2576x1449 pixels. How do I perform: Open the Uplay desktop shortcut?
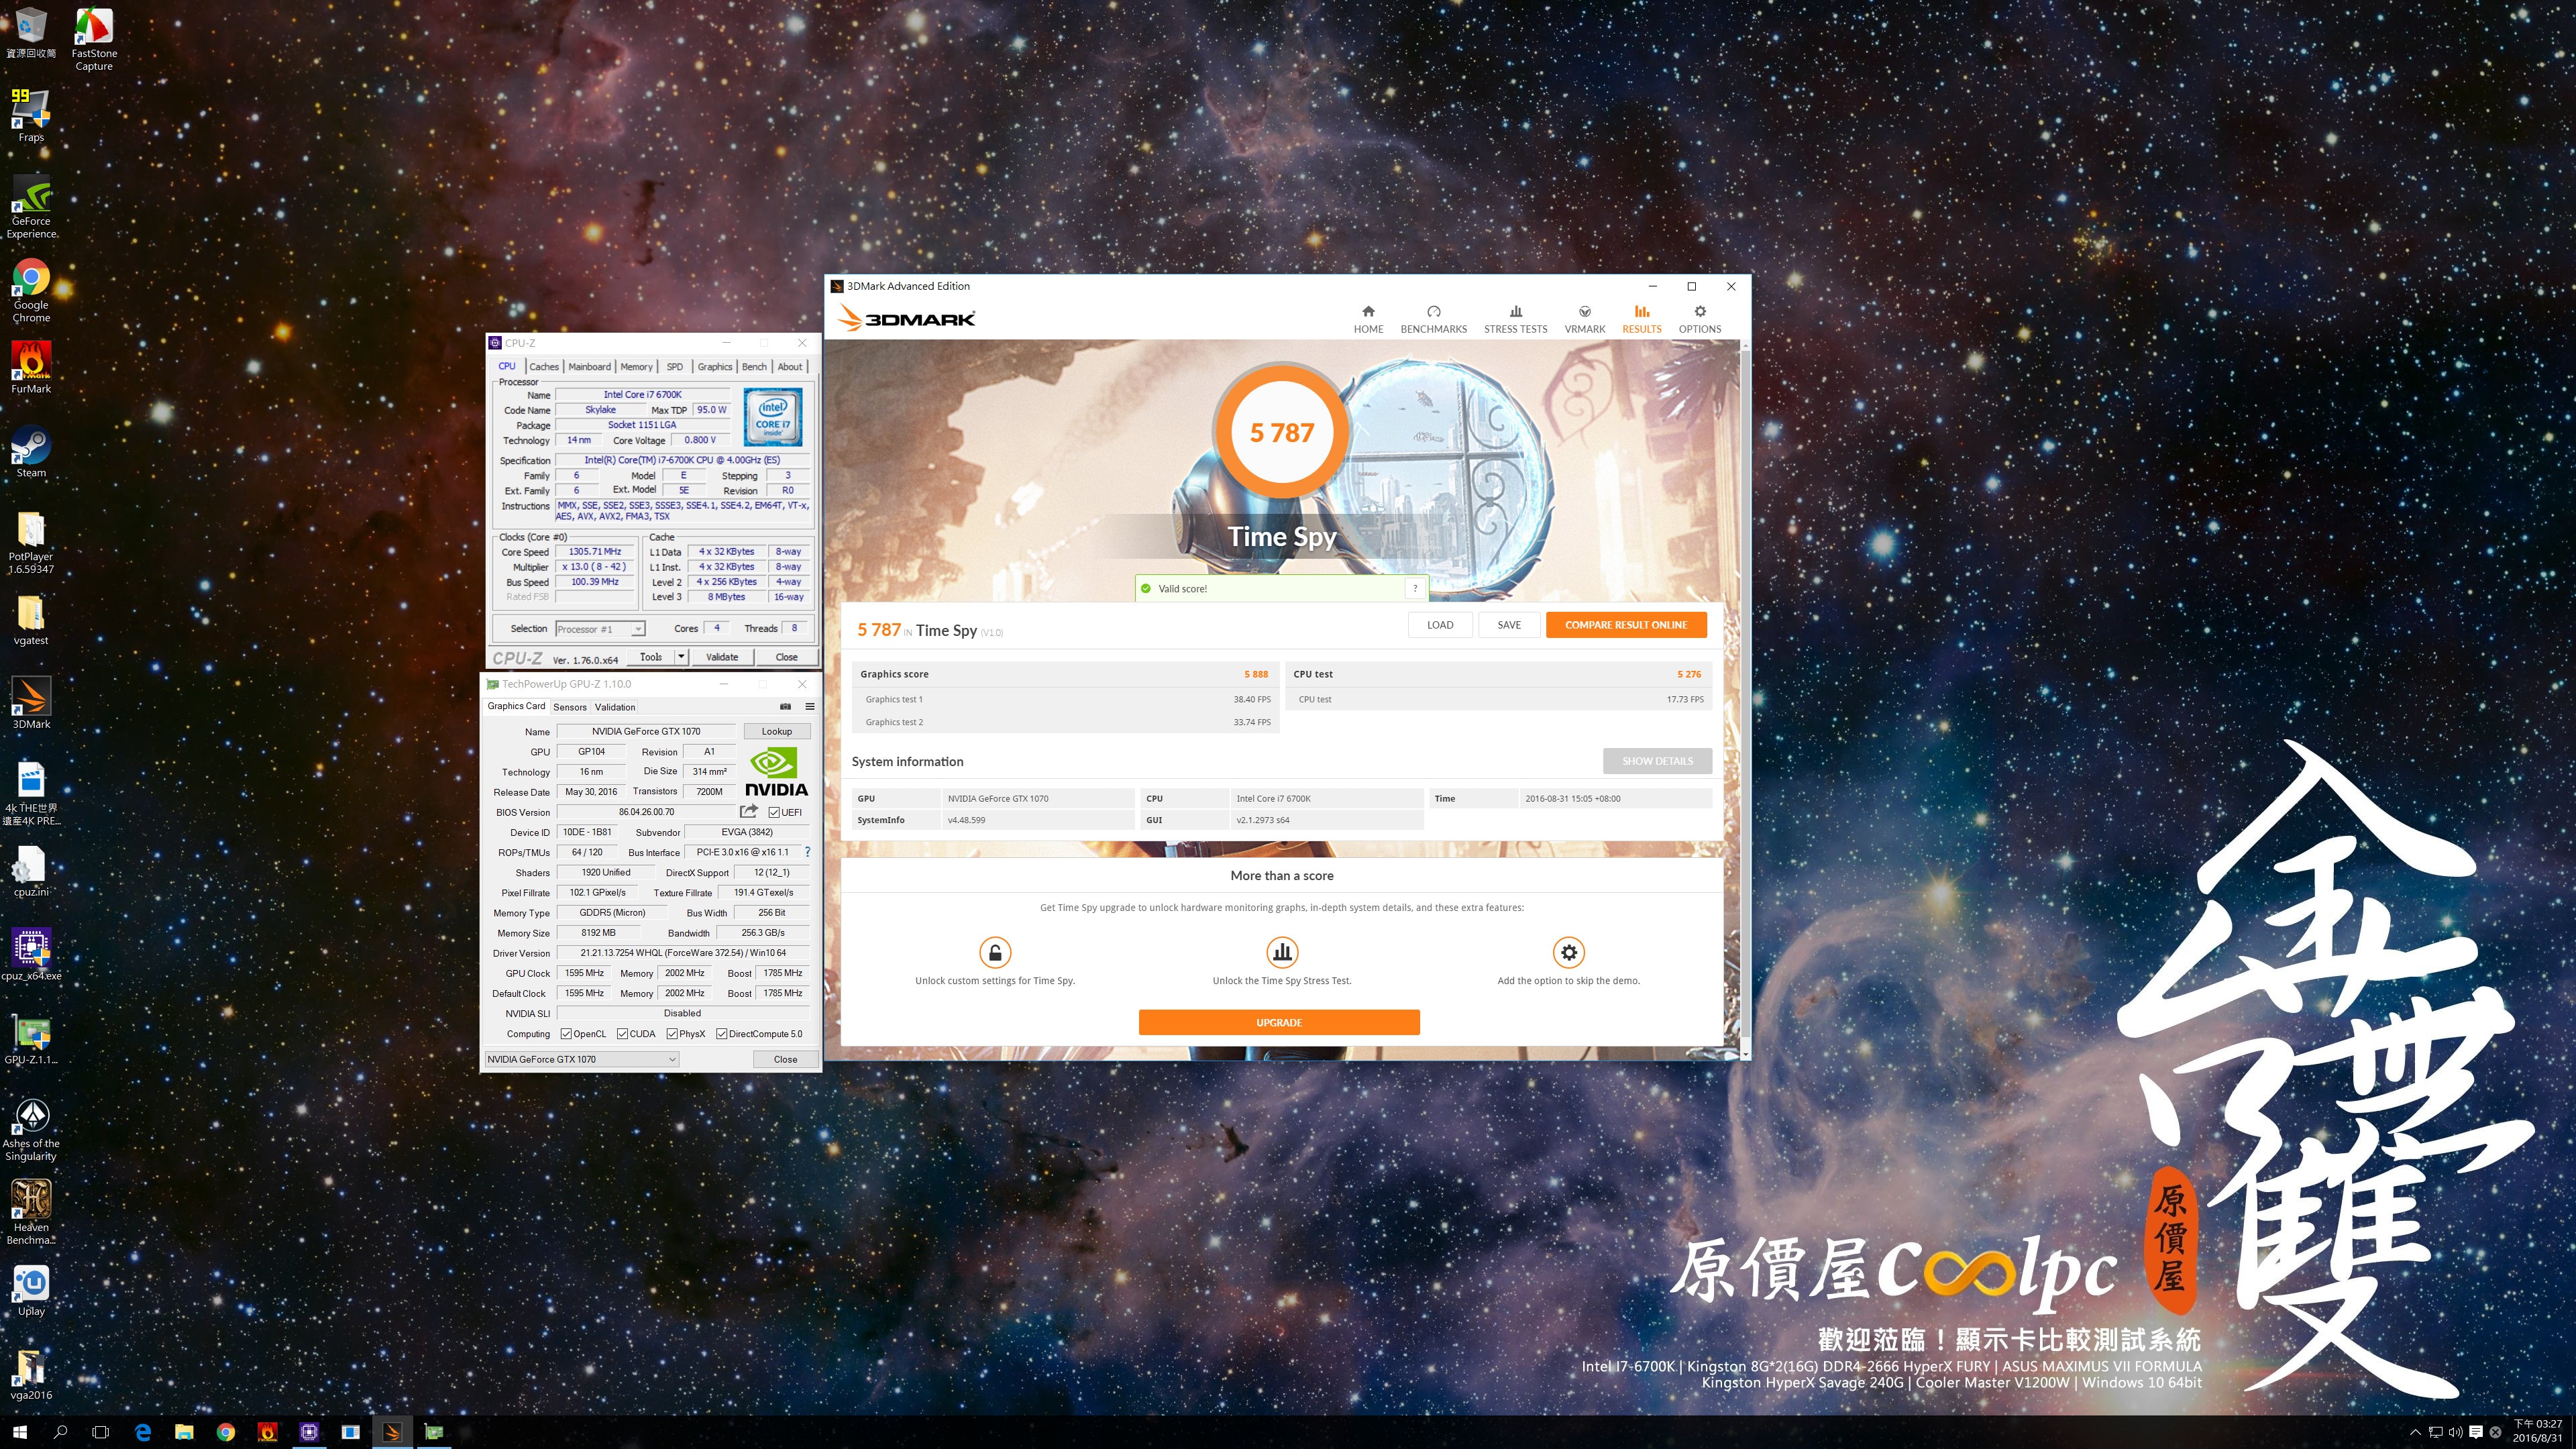(31, 1290)
